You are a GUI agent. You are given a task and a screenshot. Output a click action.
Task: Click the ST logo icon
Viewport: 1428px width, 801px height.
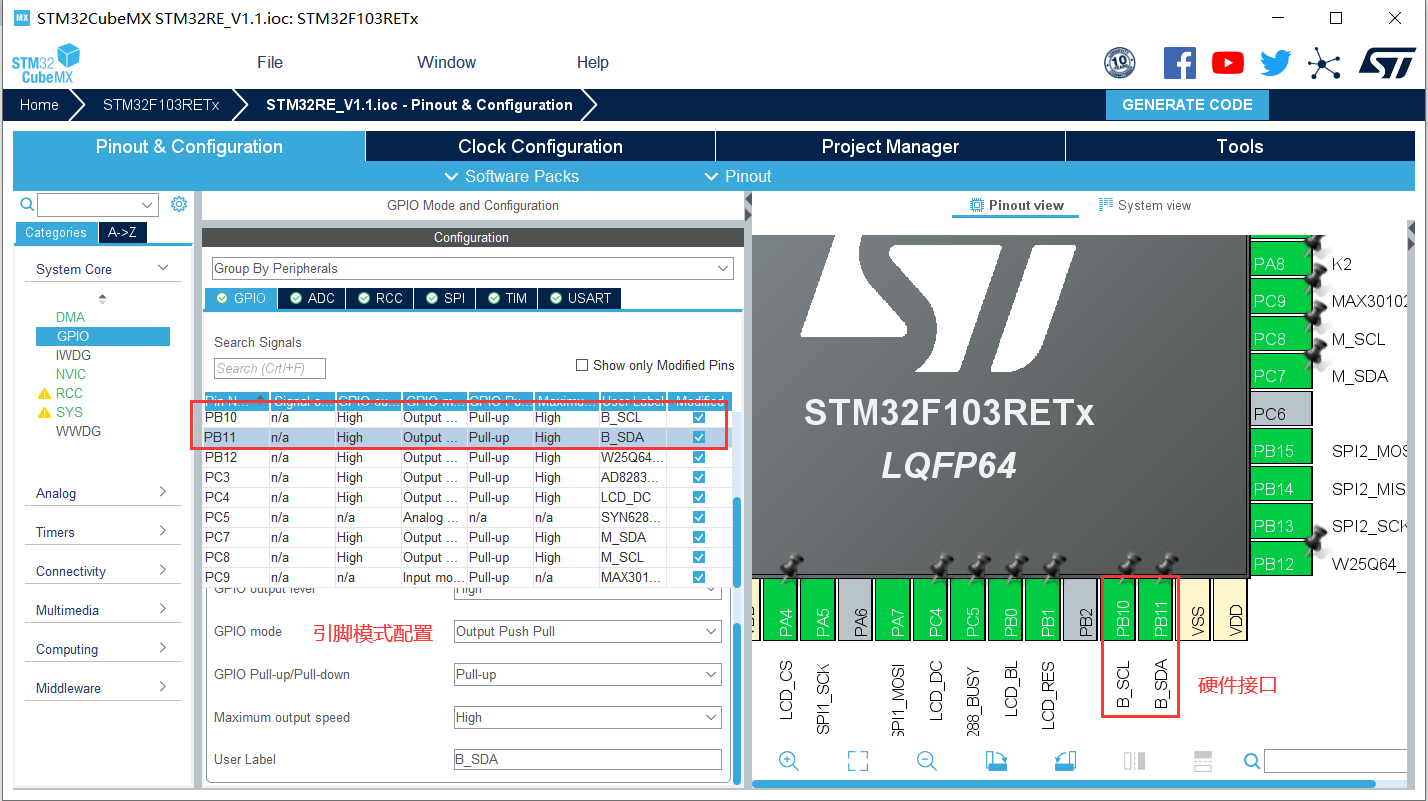pyautogui.click(x=1387, y=63)
